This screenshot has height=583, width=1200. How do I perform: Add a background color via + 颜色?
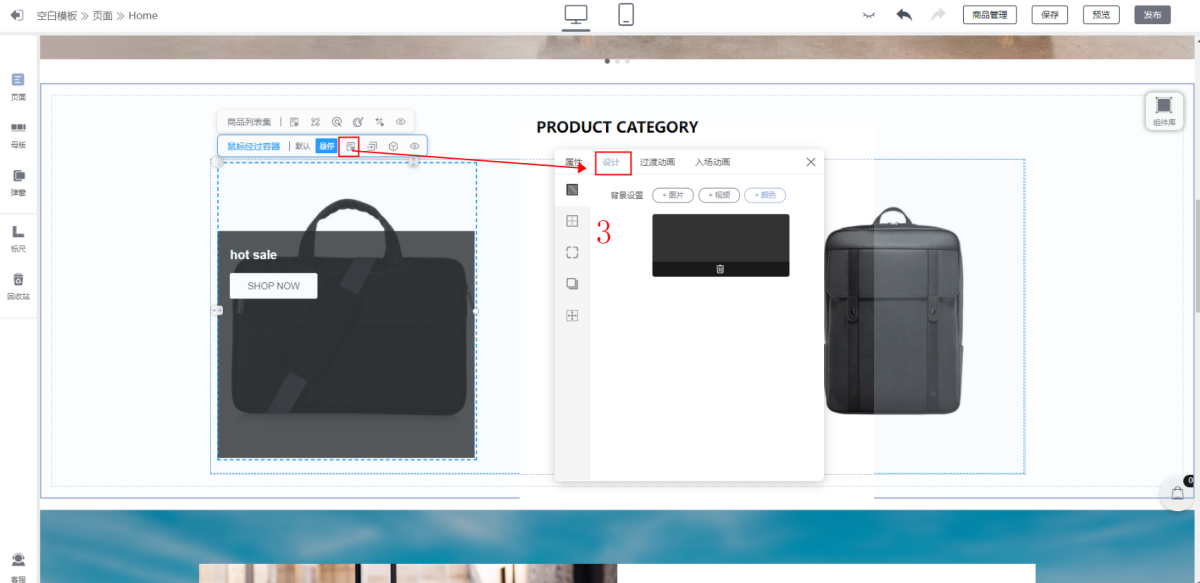[765, 195]
